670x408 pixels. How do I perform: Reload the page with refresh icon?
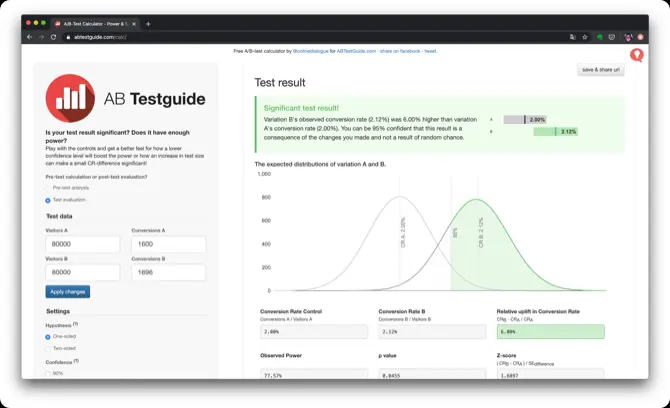53,37
